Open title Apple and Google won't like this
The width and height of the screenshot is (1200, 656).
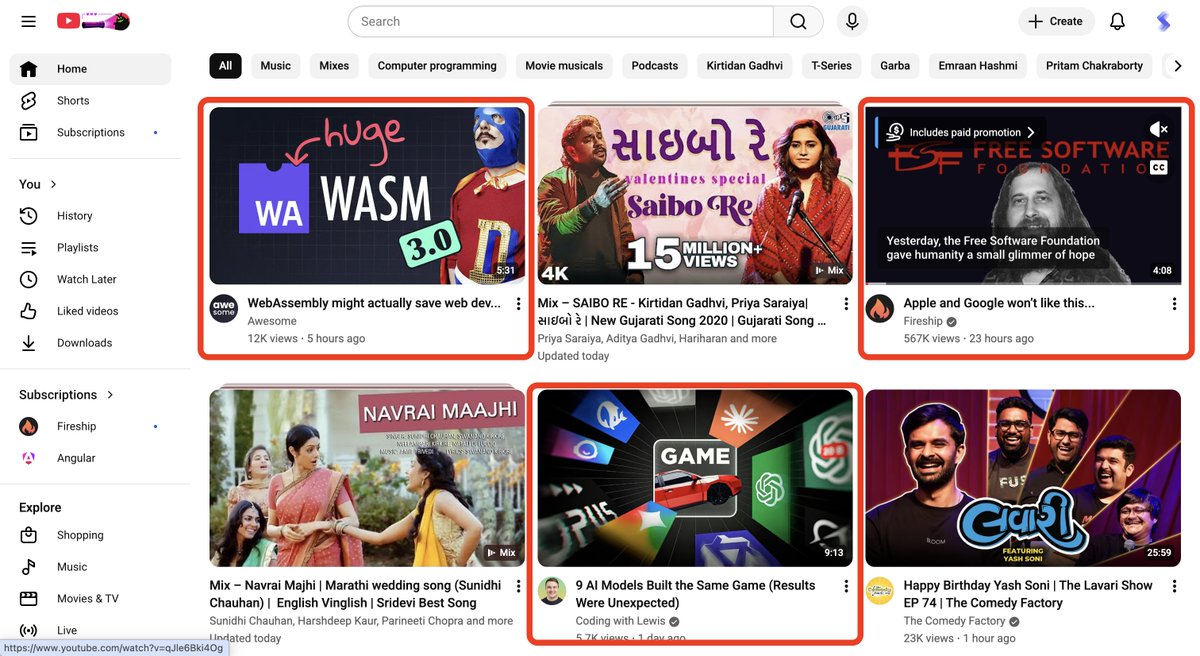pyautogui.click(x=999, y=303)
